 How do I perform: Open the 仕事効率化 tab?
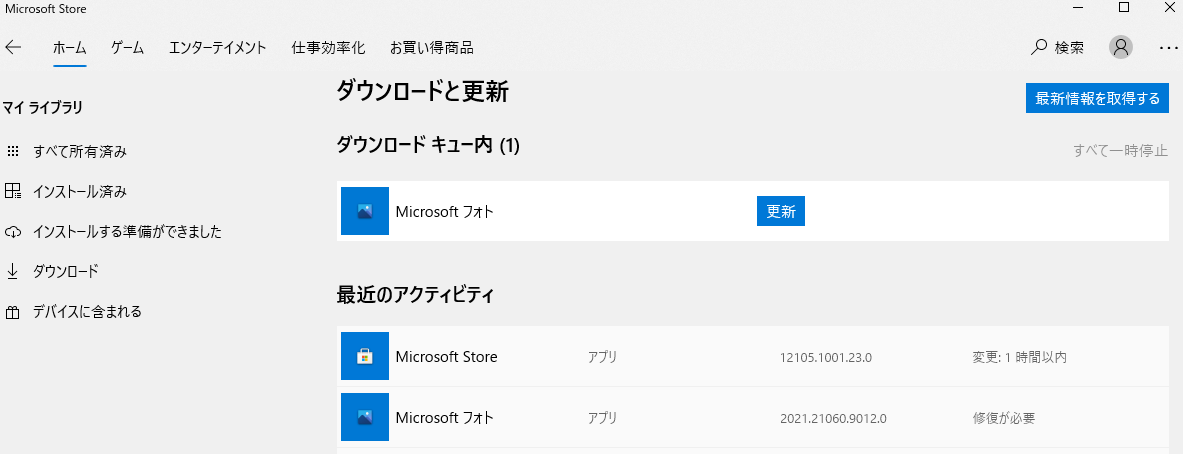[328, 48]
